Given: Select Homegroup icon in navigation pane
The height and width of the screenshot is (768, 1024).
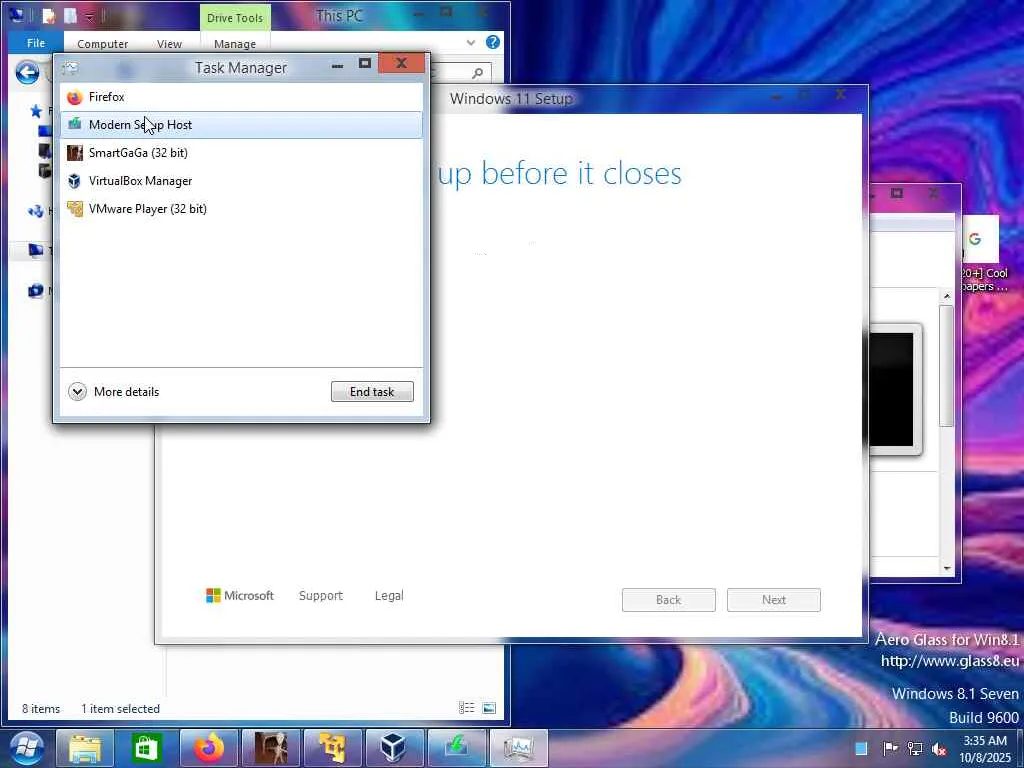Looking at the screenshot, I should pyautogui.click(x=36, y=211).
